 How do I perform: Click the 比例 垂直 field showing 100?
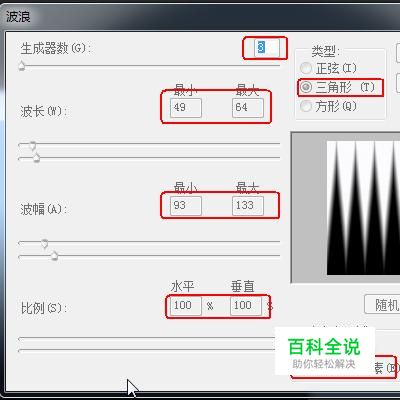click(x=246, y=305)
